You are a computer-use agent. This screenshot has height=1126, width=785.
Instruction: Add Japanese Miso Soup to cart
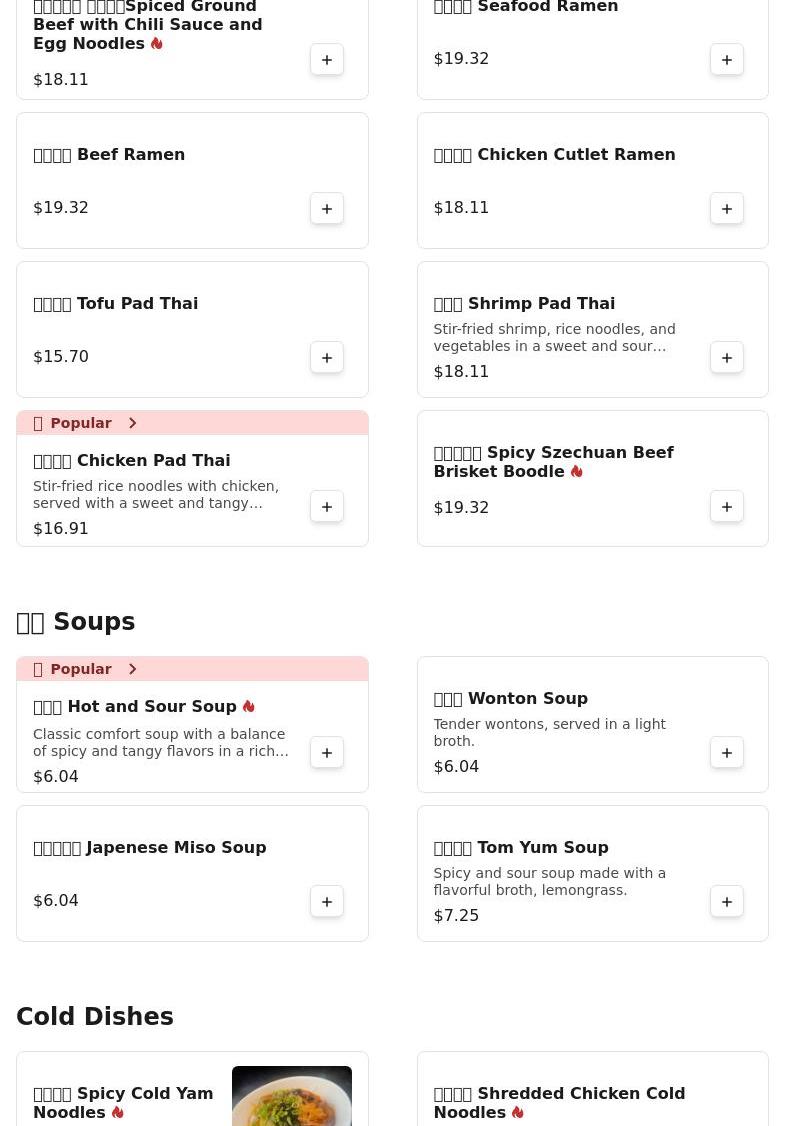327,902
